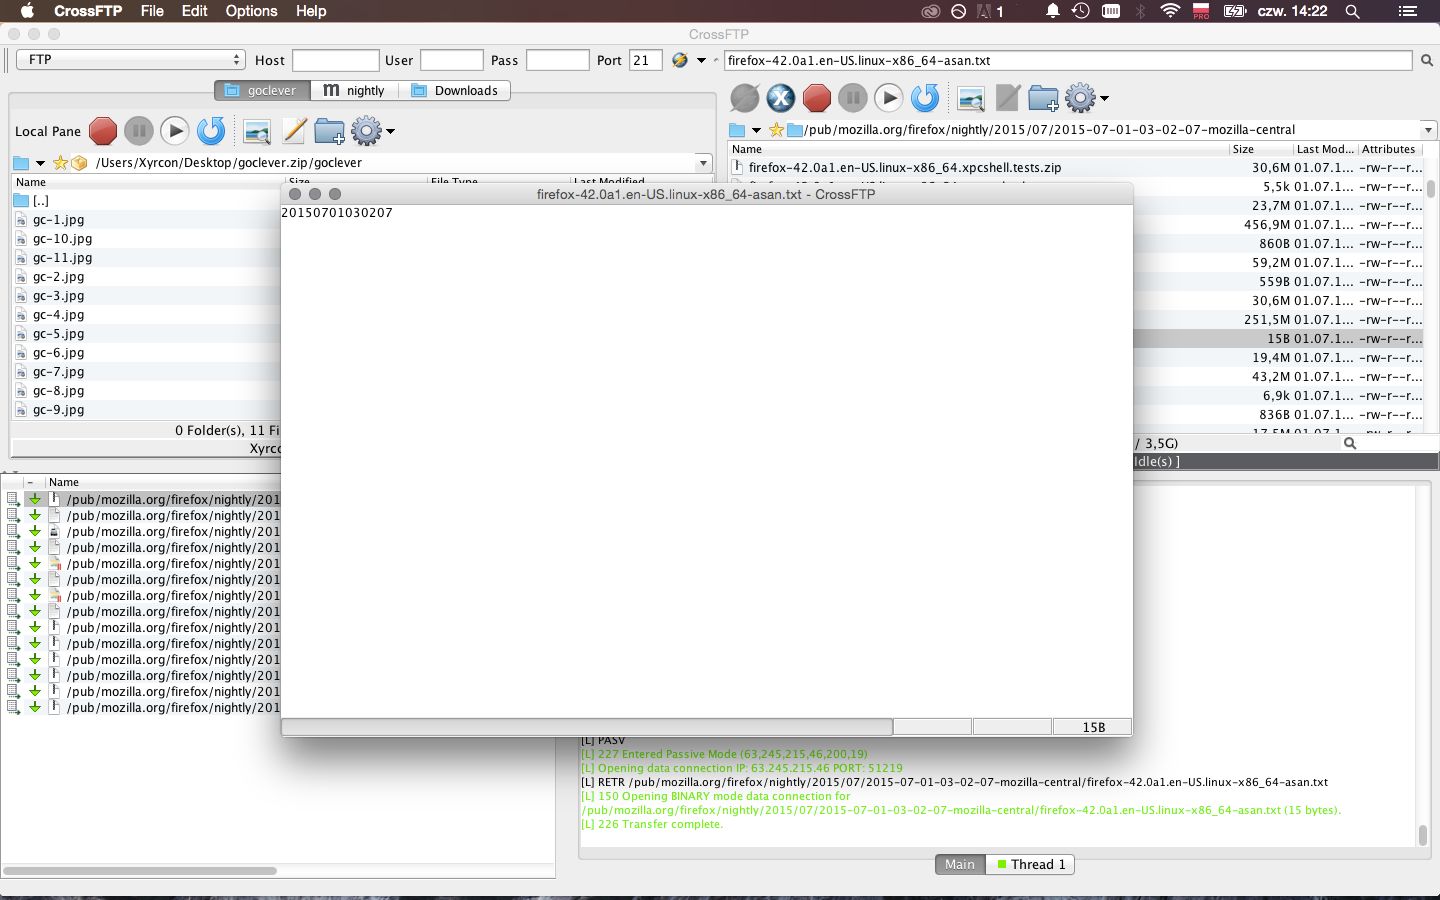This screenshot has height=900, width=1440.
Task: Open remote path history dropdown
Action: tap(1427, 130)
